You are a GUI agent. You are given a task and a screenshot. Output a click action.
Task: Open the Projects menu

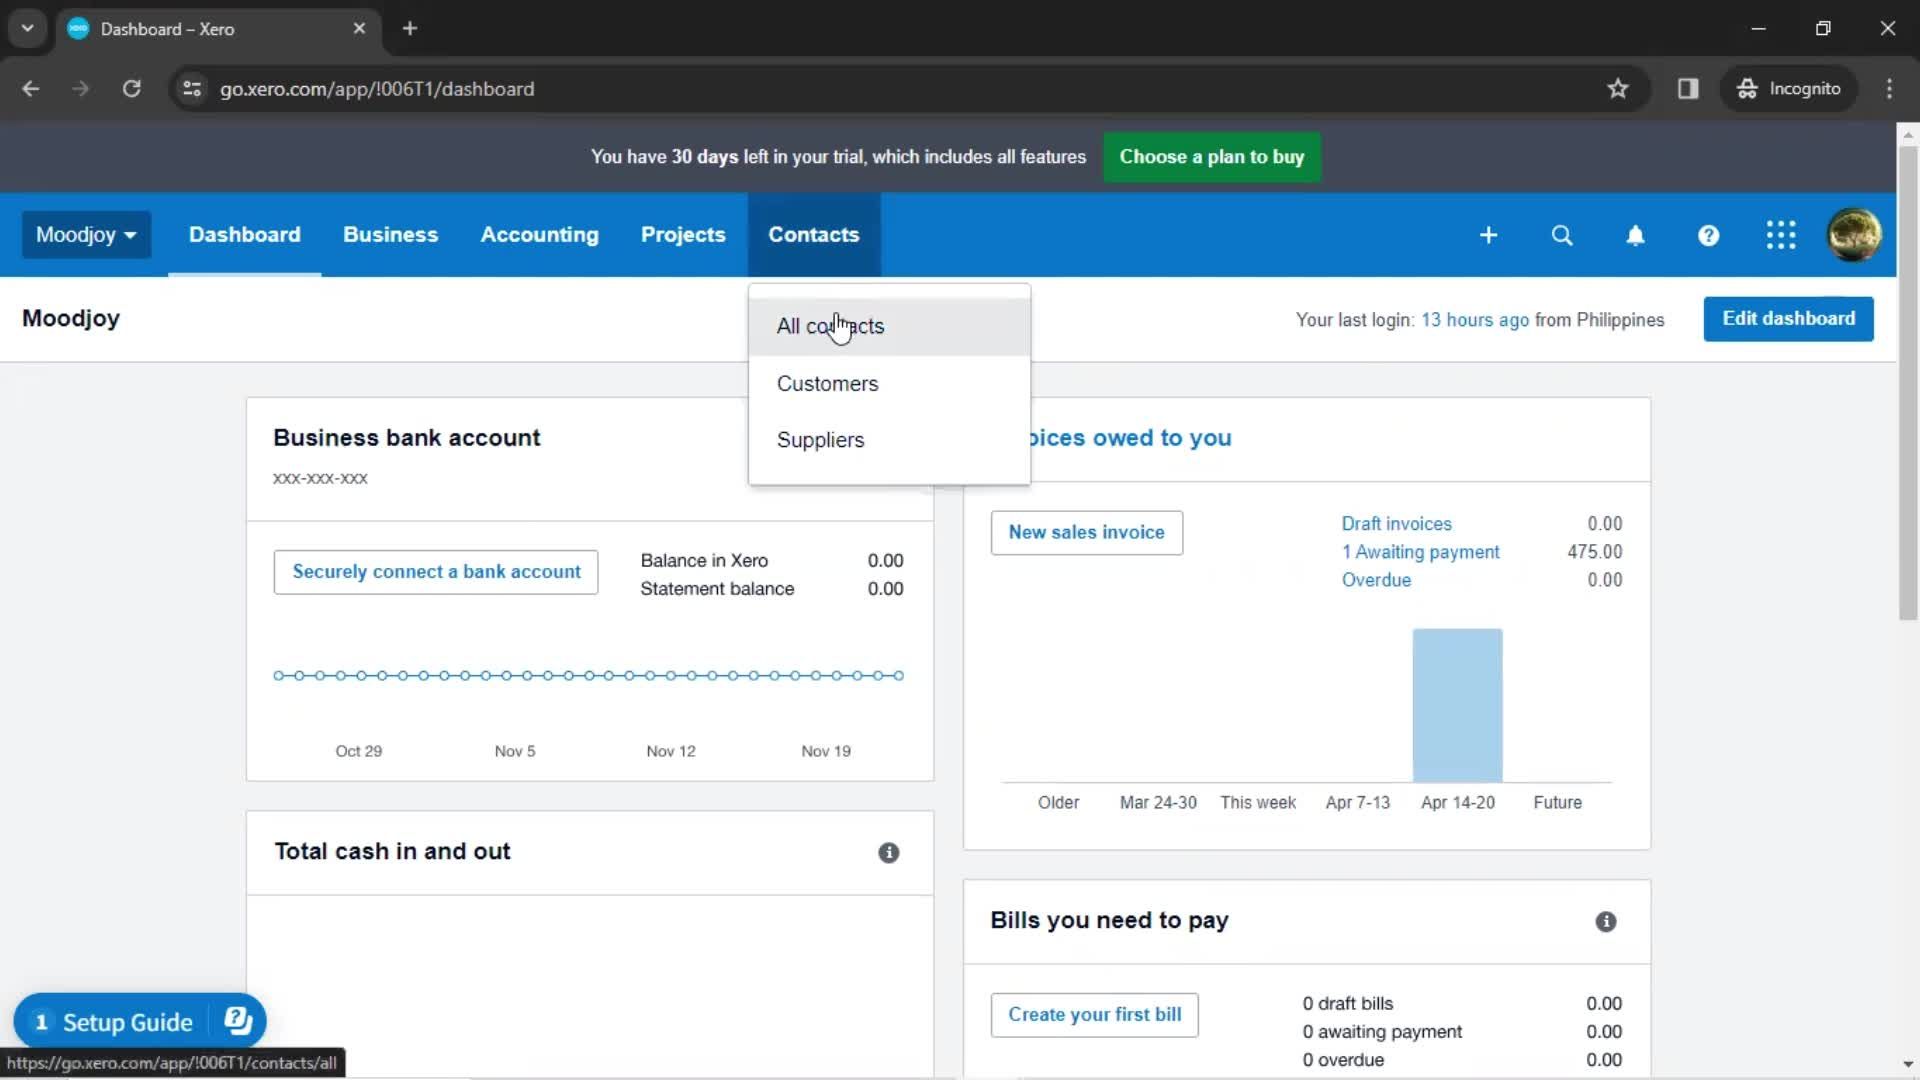click(x=683, y=235)
